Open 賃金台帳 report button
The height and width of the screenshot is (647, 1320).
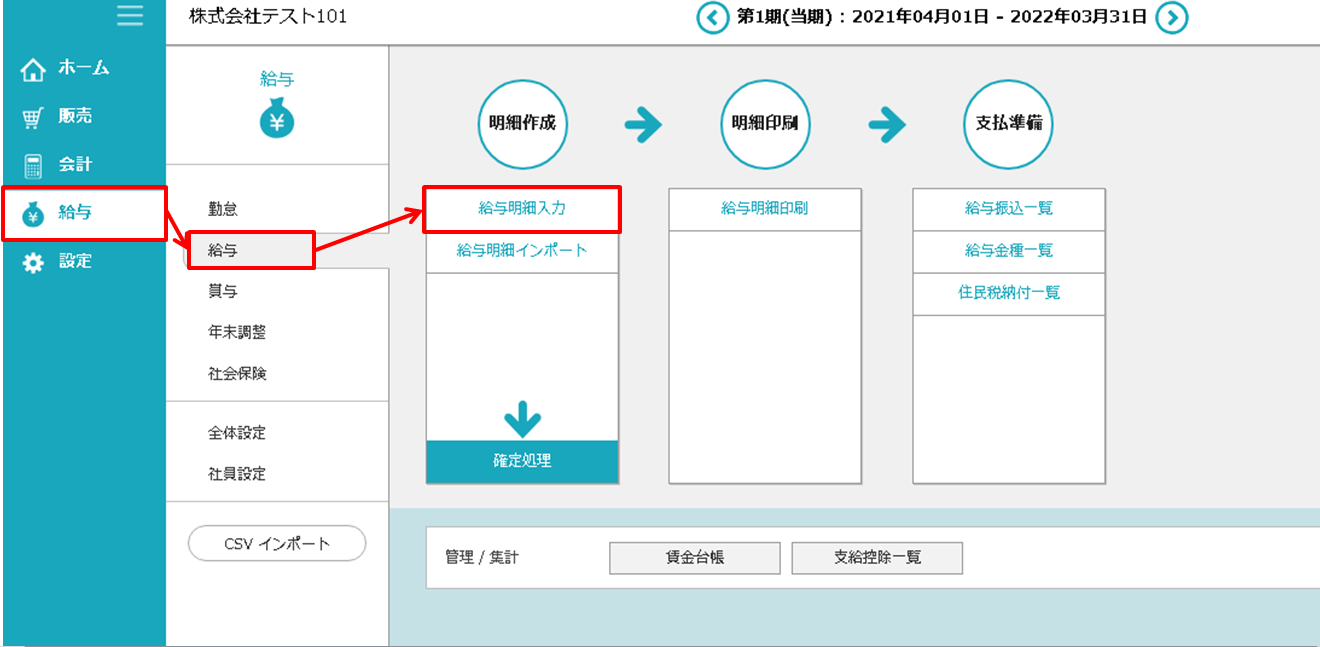click(694, 559)
